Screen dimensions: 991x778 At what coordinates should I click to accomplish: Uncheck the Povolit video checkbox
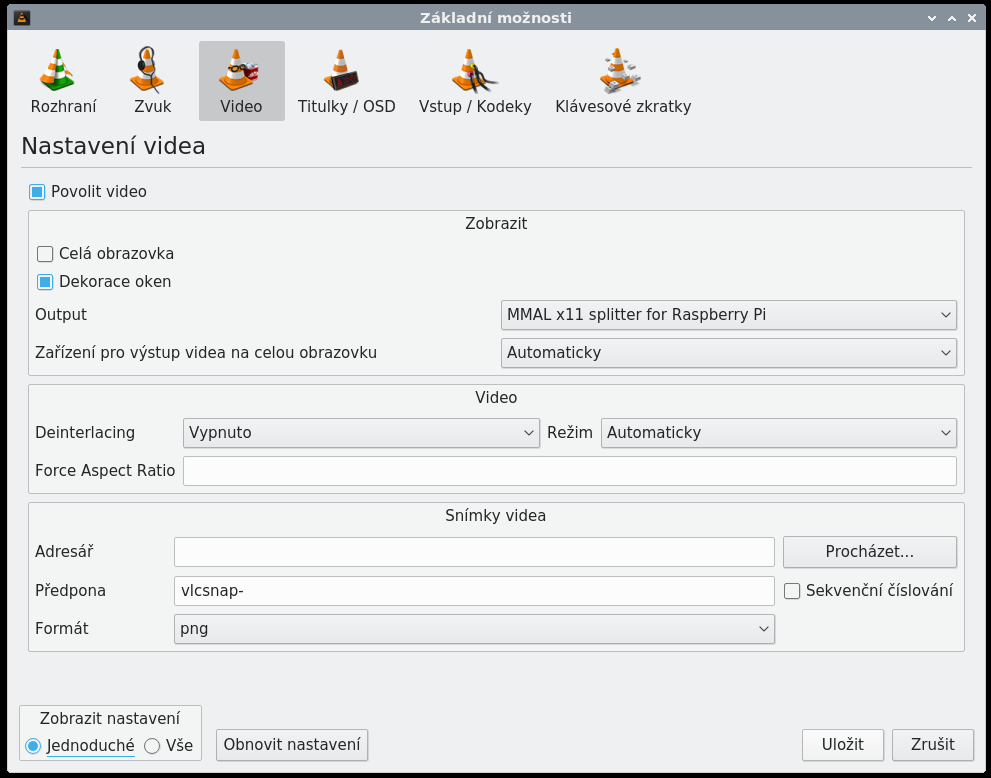tap(37, 192)
